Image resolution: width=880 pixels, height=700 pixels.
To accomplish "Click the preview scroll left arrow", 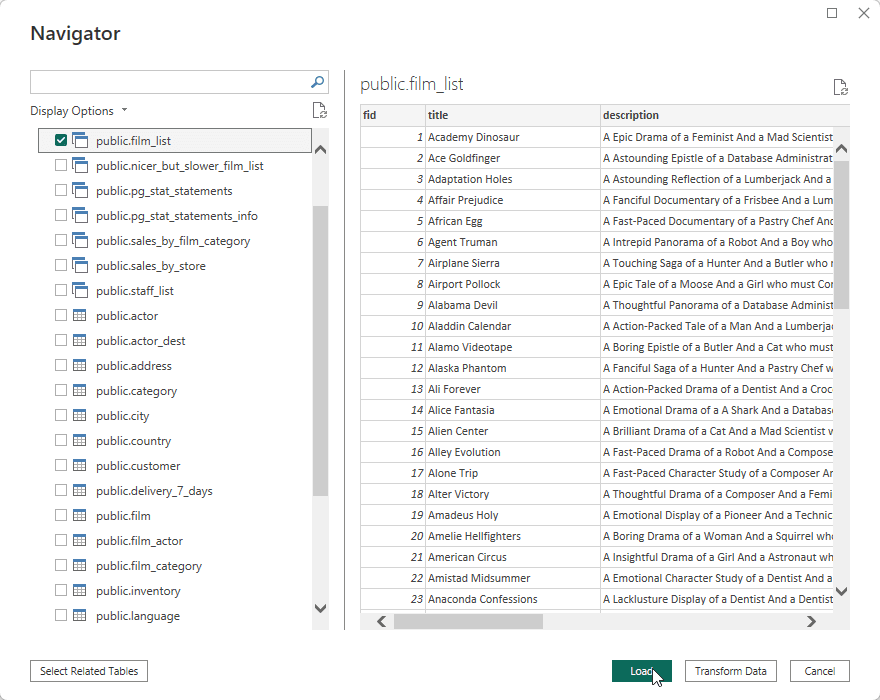I will (x=382, y=621).
